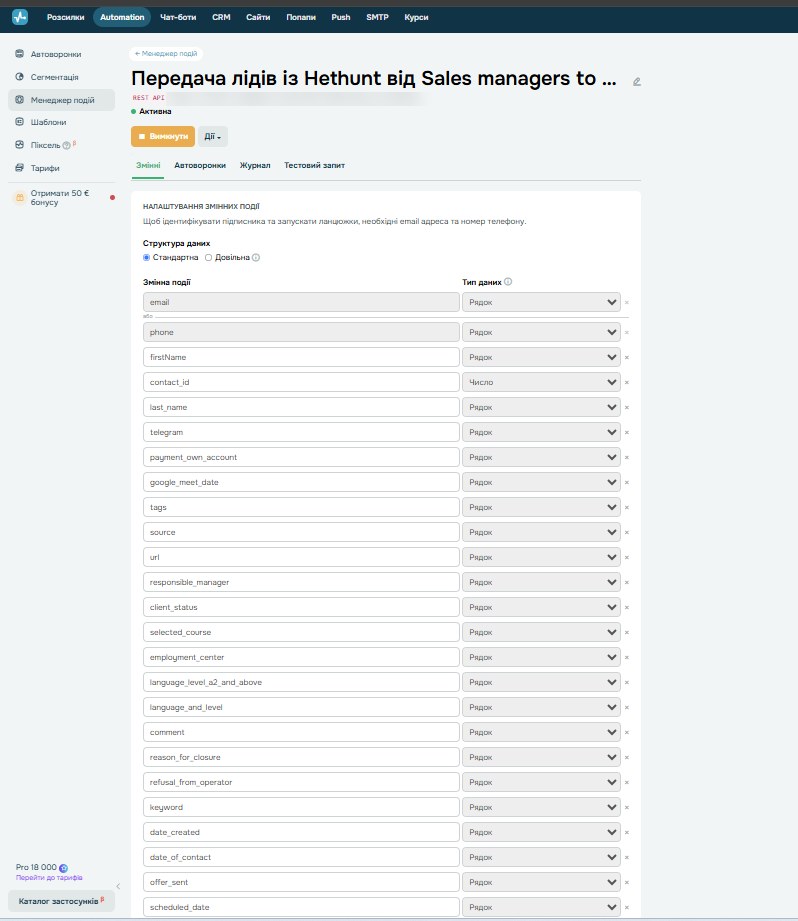The width and height of the screenshot is (798, 921).
Task: Open Число dropdown for contact_id
Action: click(541, 382)
